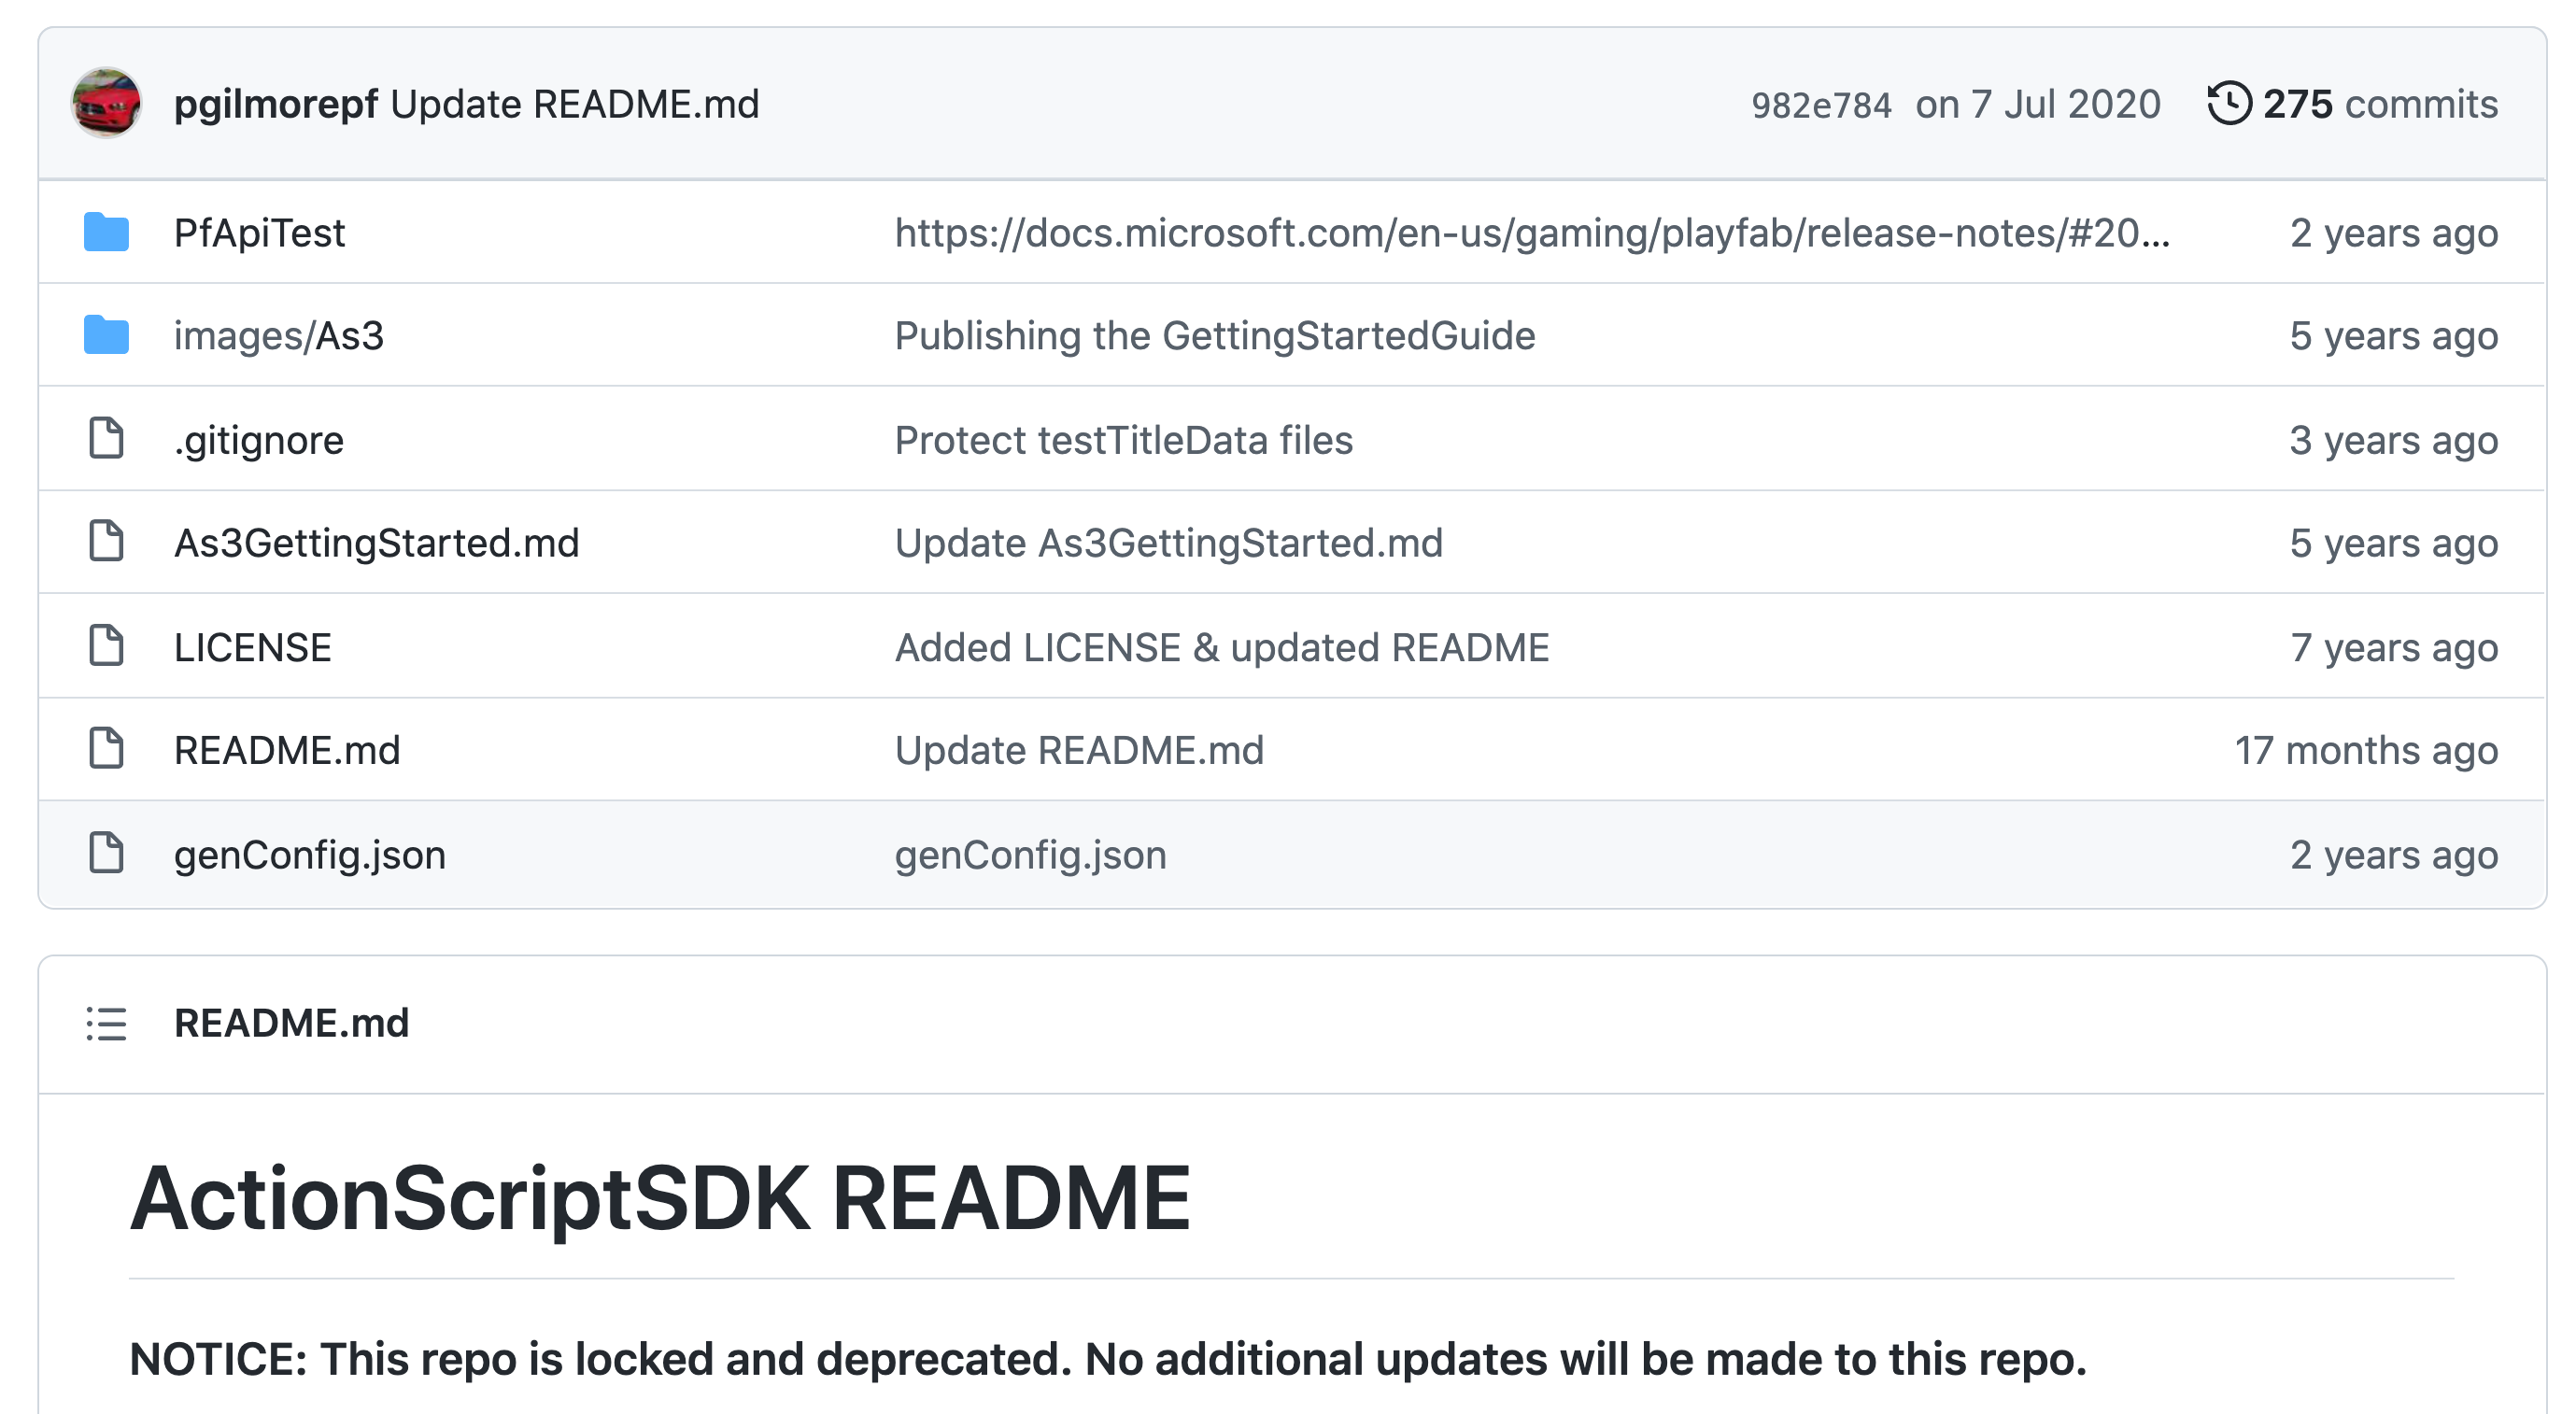Image resolution: width=2576 pixels, height=1414 pixels.
Task: Click the README.md table of contents icon
Action: pyautogui.click(x=107, y=1024)
